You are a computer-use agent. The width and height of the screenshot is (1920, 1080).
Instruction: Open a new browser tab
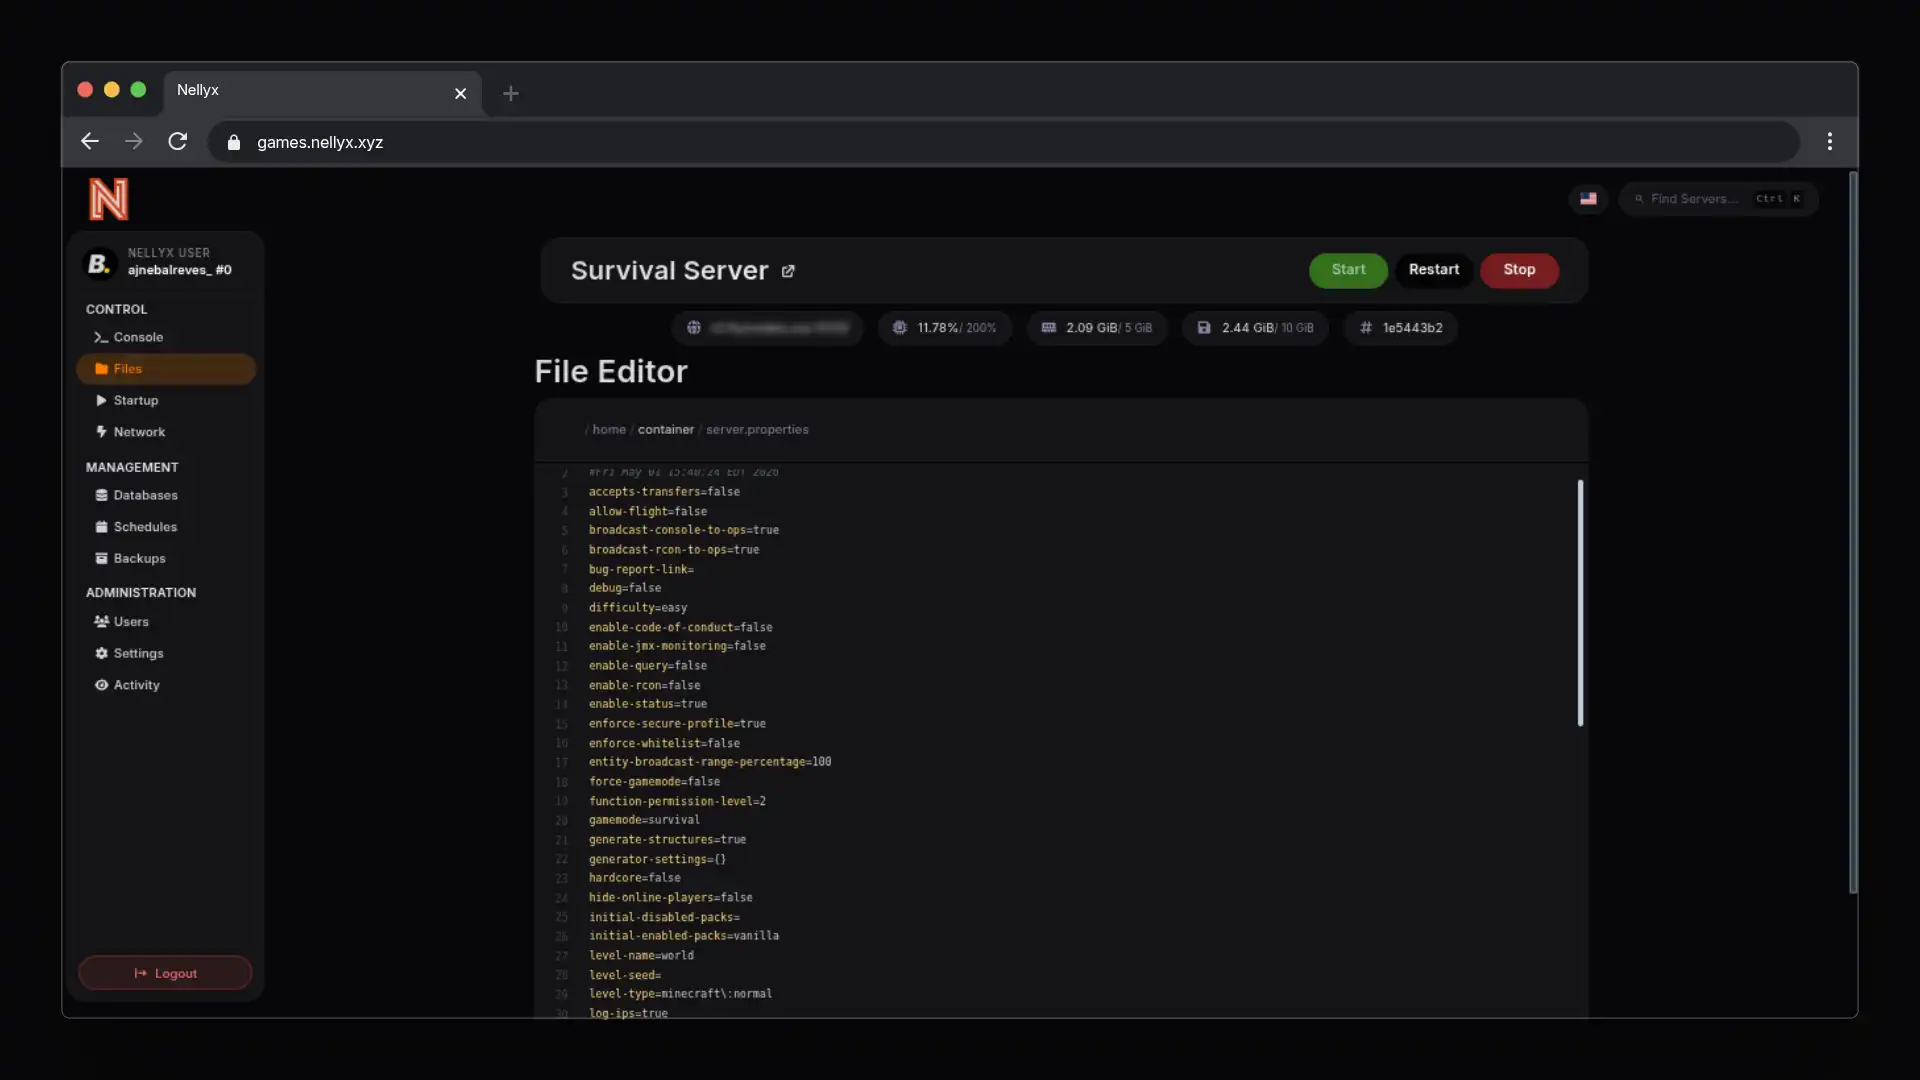click(511, 93)
